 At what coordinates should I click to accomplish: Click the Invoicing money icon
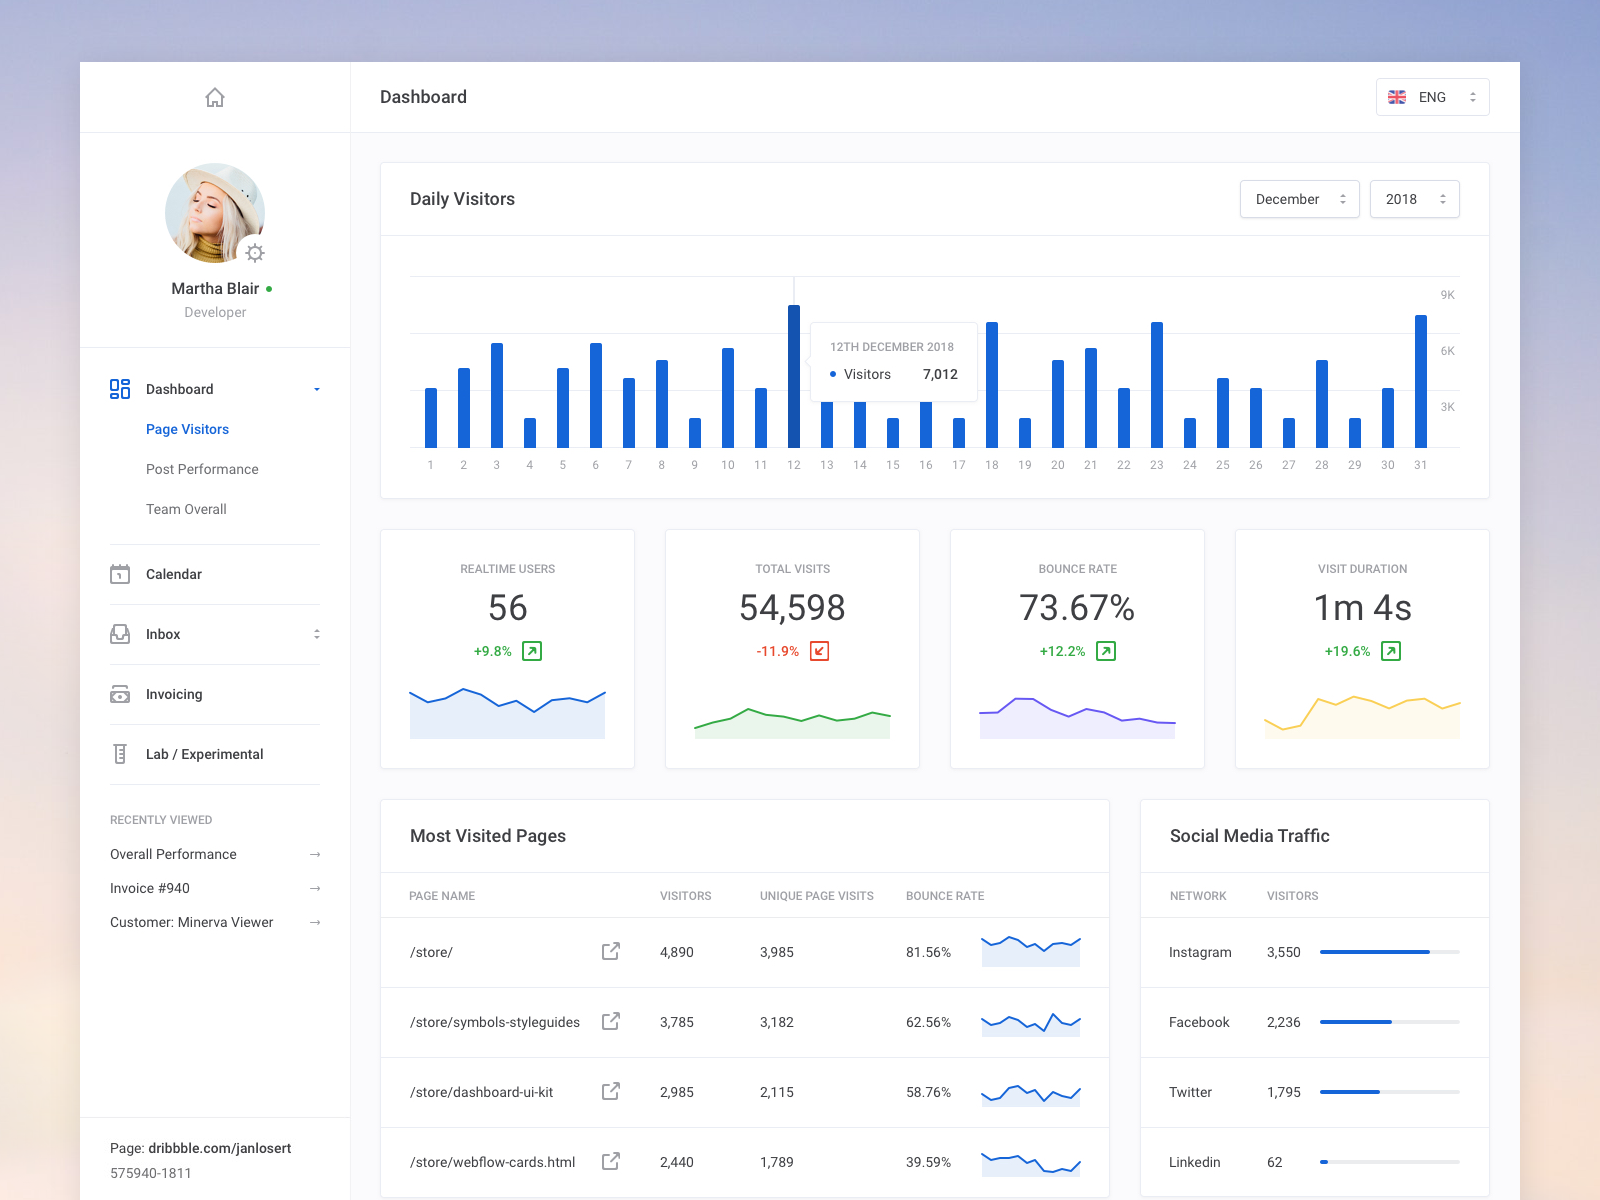pyautogui.click(x=120, y=694)
